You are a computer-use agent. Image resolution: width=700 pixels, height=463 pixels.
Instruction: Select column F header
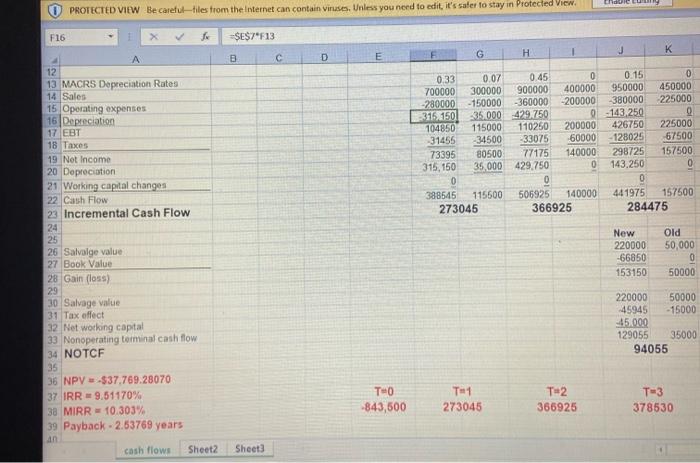click(433, 55)
